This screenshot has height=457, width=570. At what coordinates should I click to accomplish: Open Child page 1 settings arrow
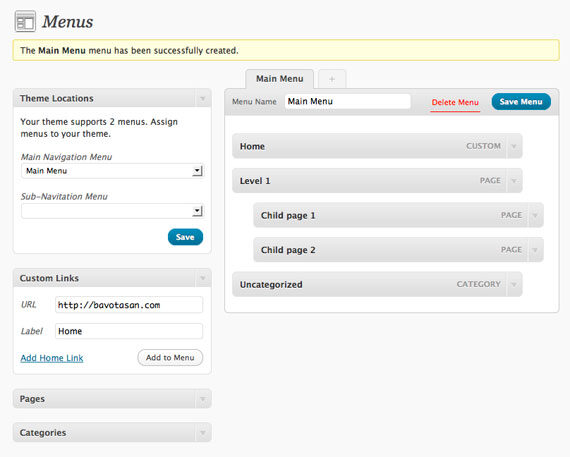point(535,215)
